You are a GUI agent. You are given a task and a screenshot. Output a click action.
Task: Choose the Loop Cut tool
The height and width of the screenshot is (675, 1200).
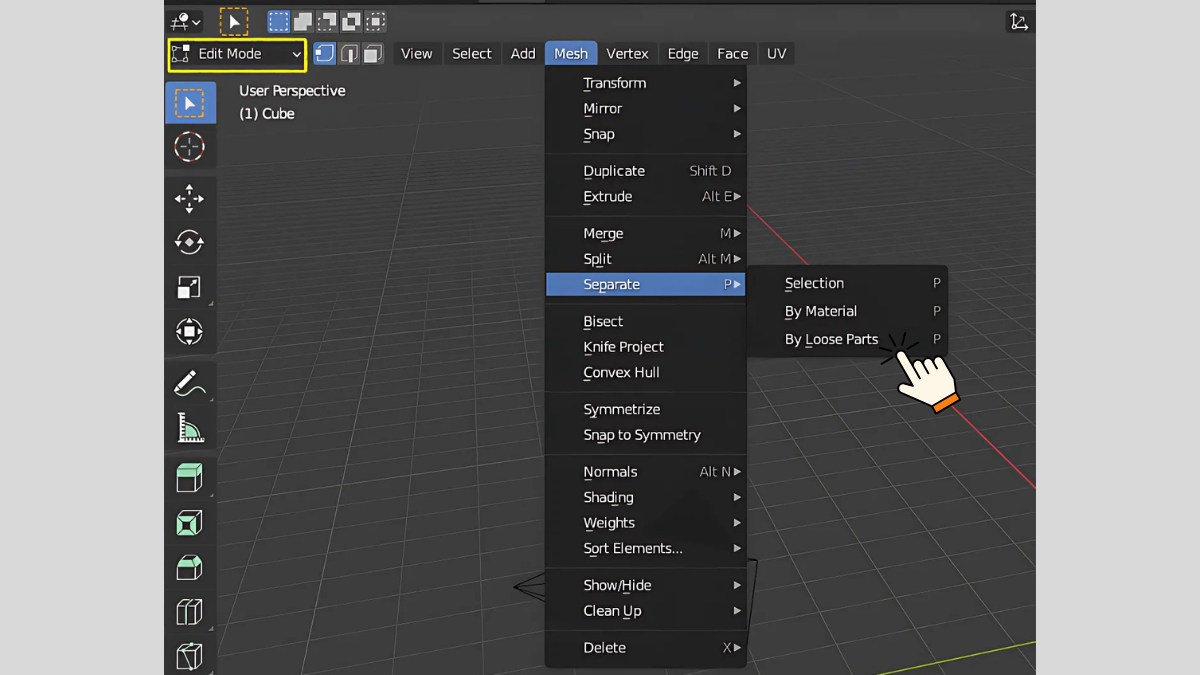point(190,611)
